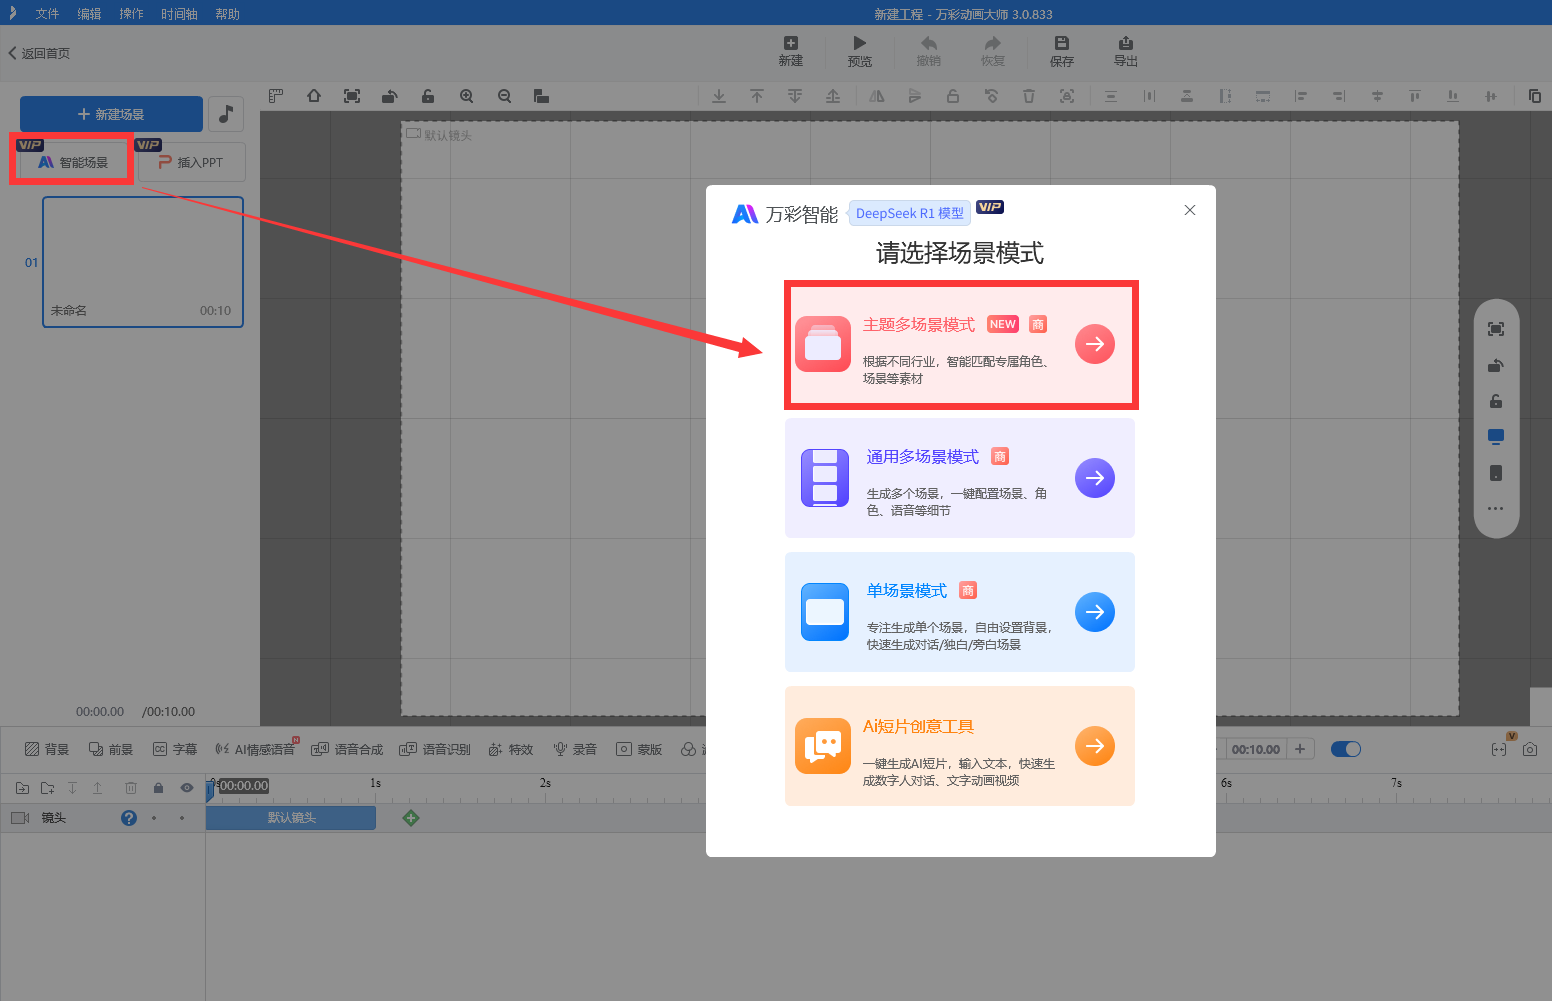Click the arrow for 通用多场景模式
This screenshot has width=1552, height=1001.
pyautogui.click(x=1094, y=478)
